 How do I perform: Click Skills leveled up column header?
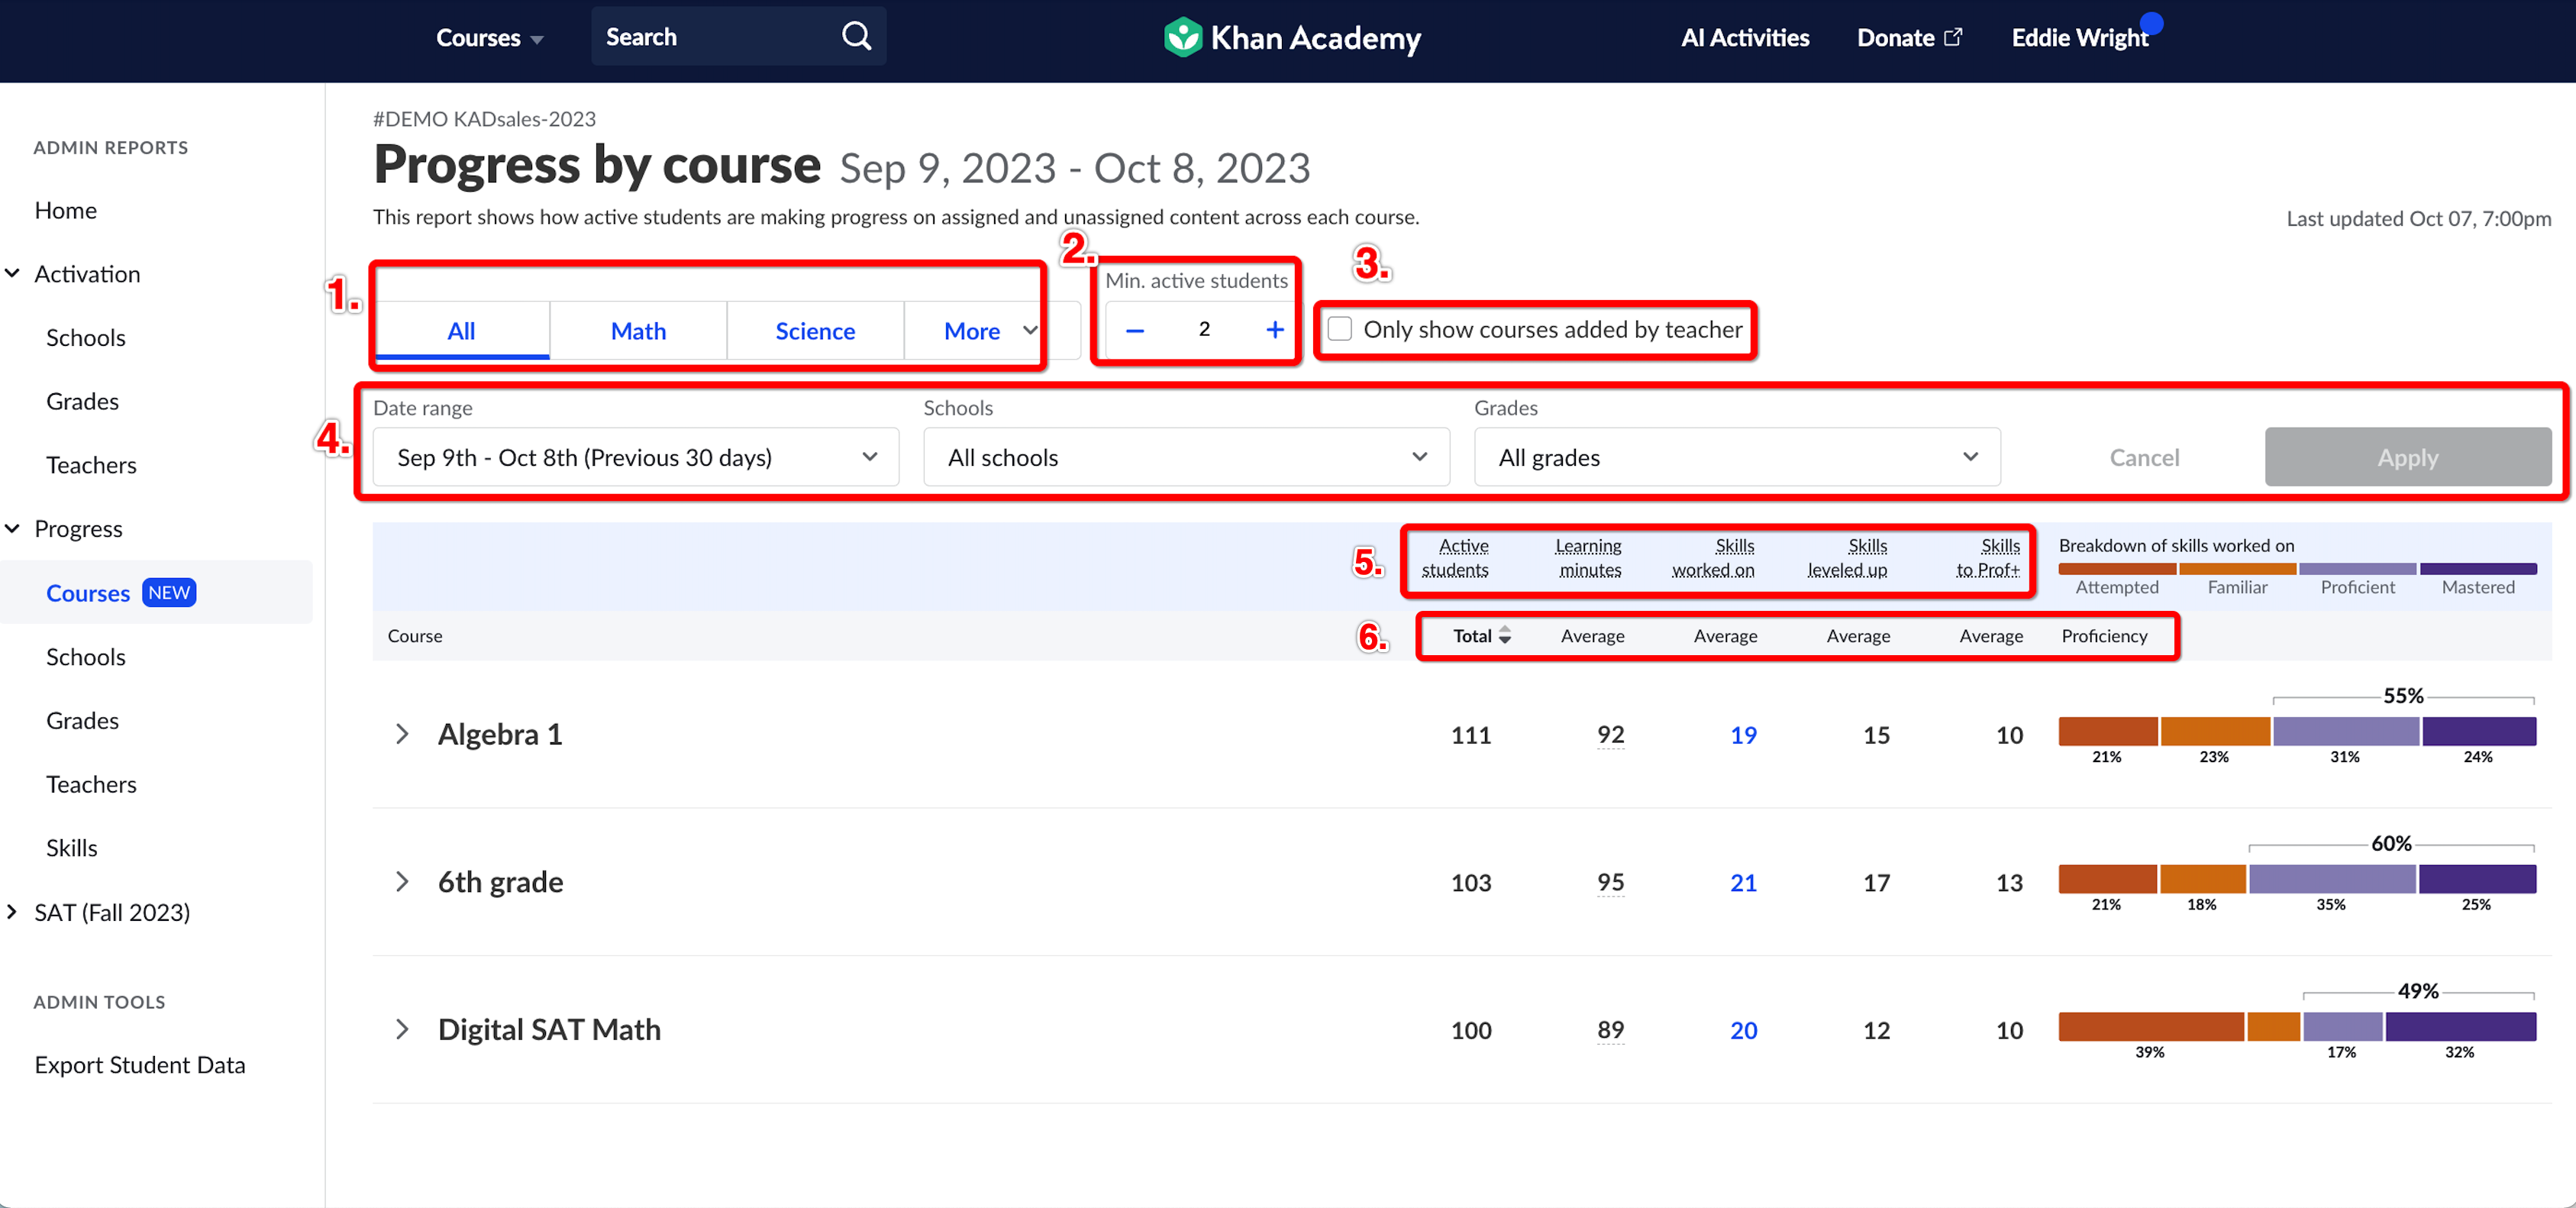pos(1847,558)
